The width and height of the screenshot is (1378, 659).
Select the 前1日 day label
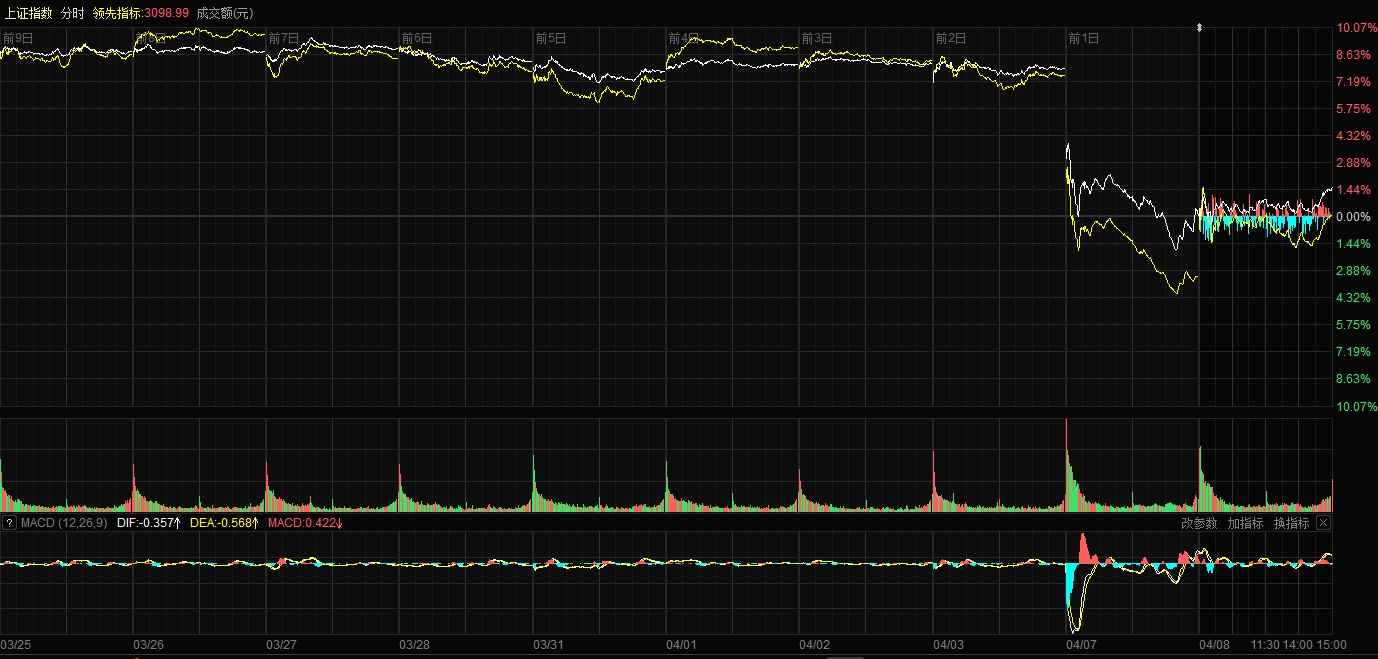point(1084,38)
